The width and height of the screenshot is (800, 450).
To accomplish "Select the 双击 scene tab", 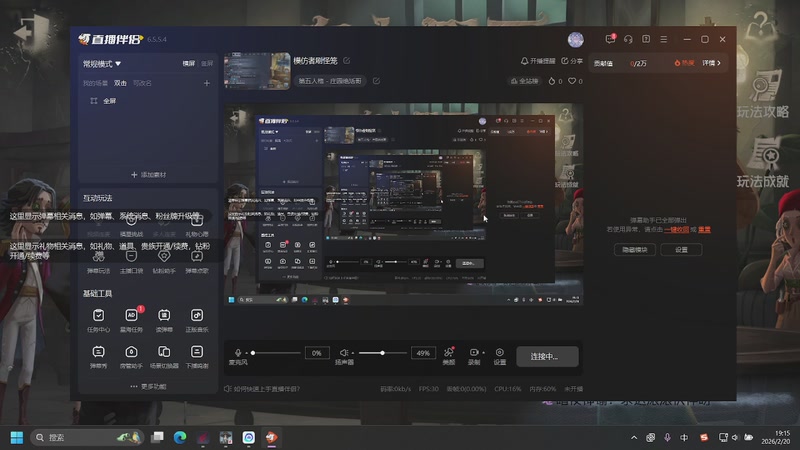I will click(x=120, y=83).
